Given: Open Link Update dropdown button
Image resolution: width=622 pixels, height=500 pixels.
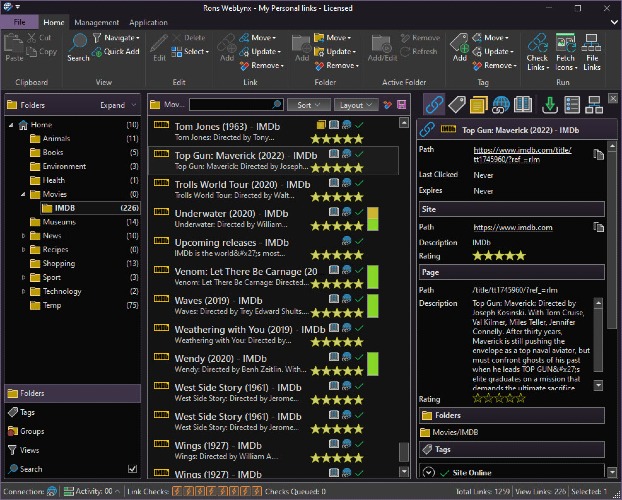Looking at the screenshot, I should (261, 52).
